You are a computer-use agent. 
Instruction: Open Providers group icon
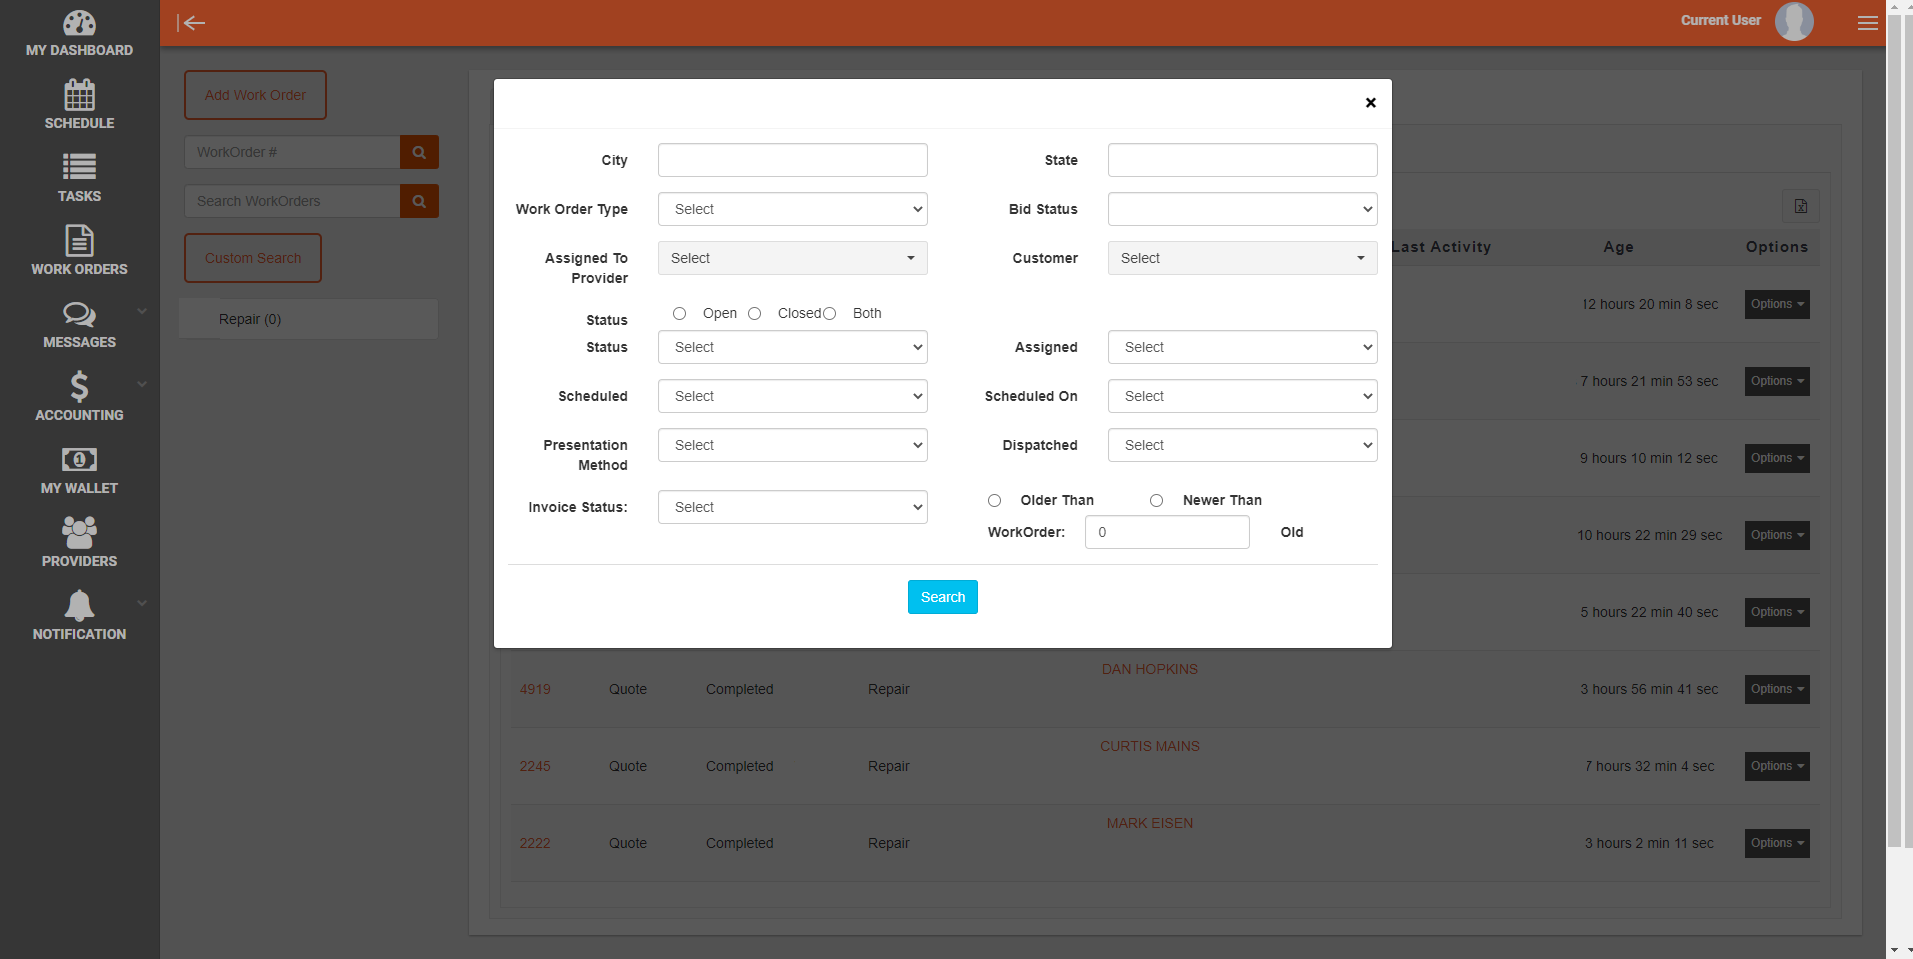coord(79,532)
